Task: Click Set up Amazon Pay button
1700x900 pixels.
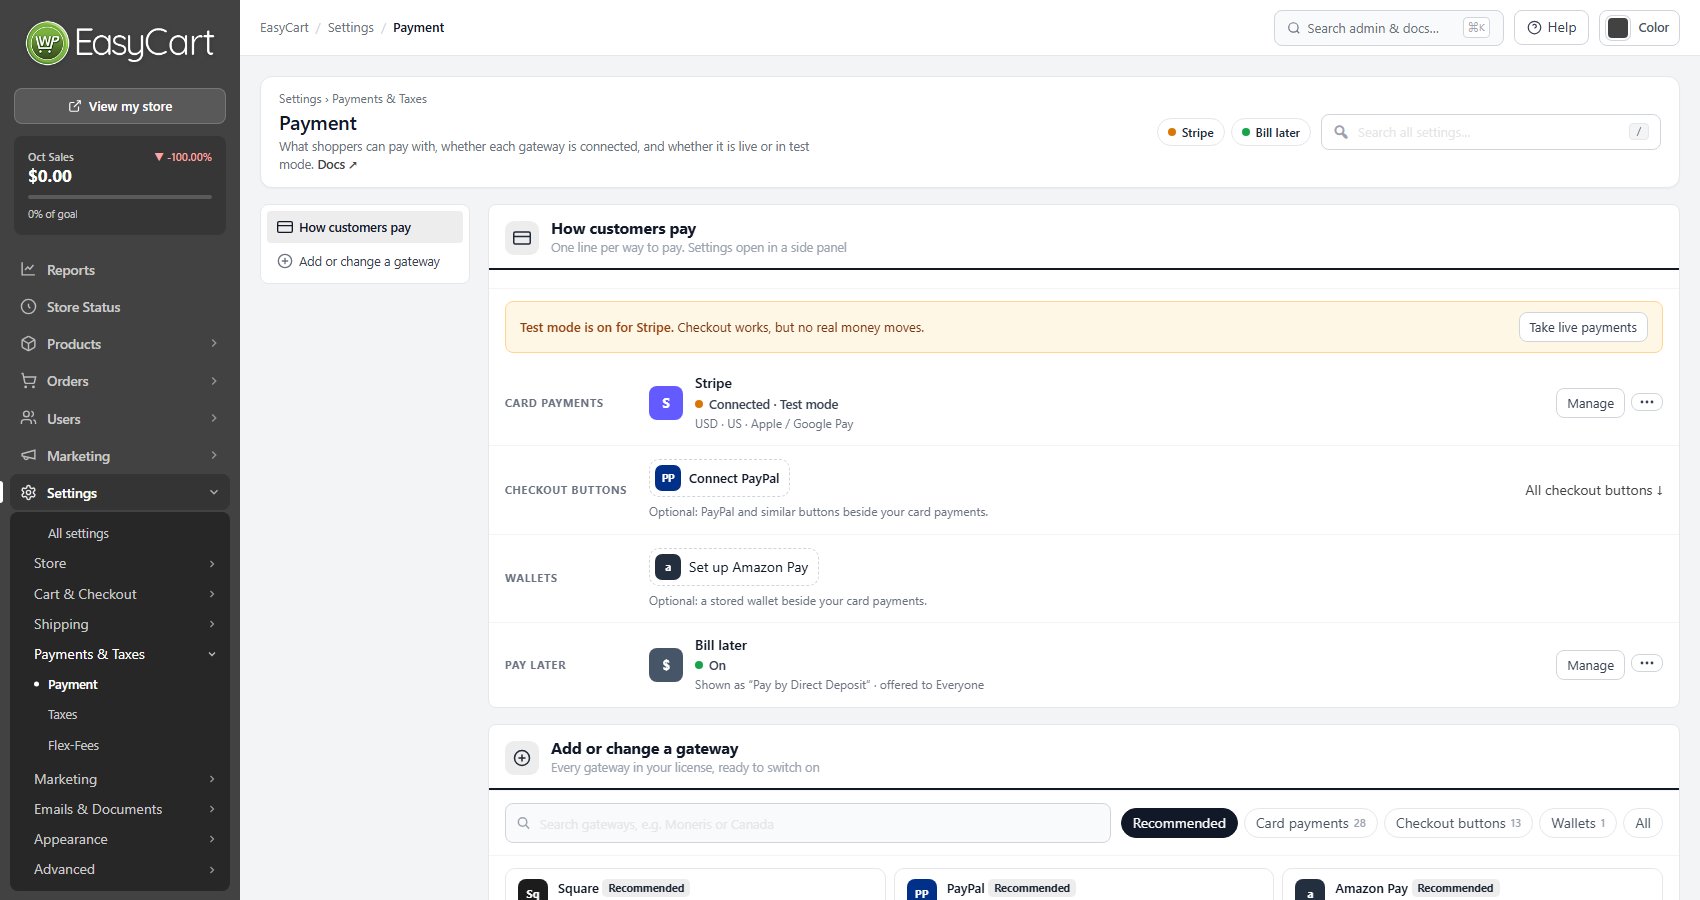Action: [734, 567]
